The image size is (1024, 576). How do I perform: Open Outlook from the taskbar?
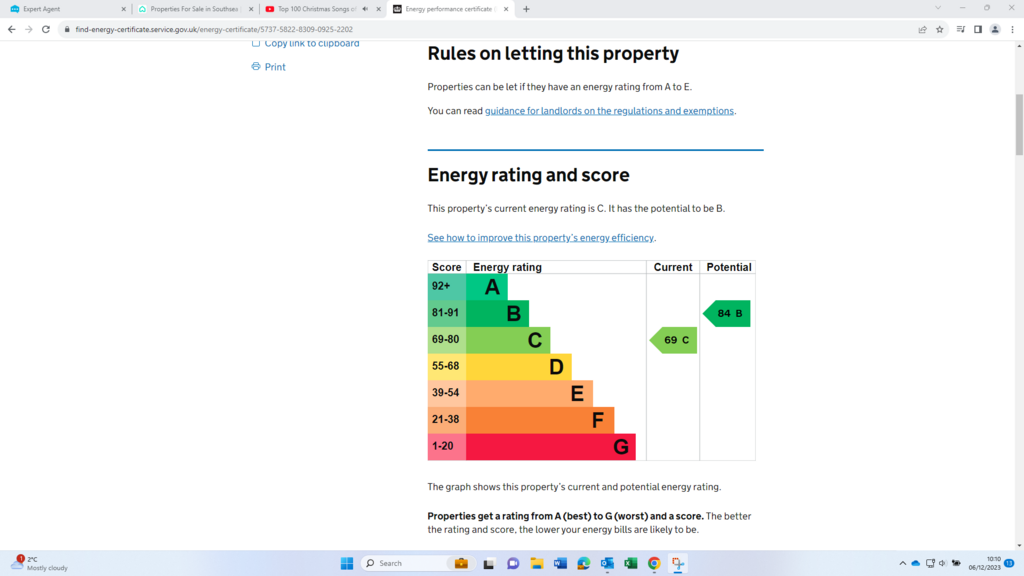[607, 563]
